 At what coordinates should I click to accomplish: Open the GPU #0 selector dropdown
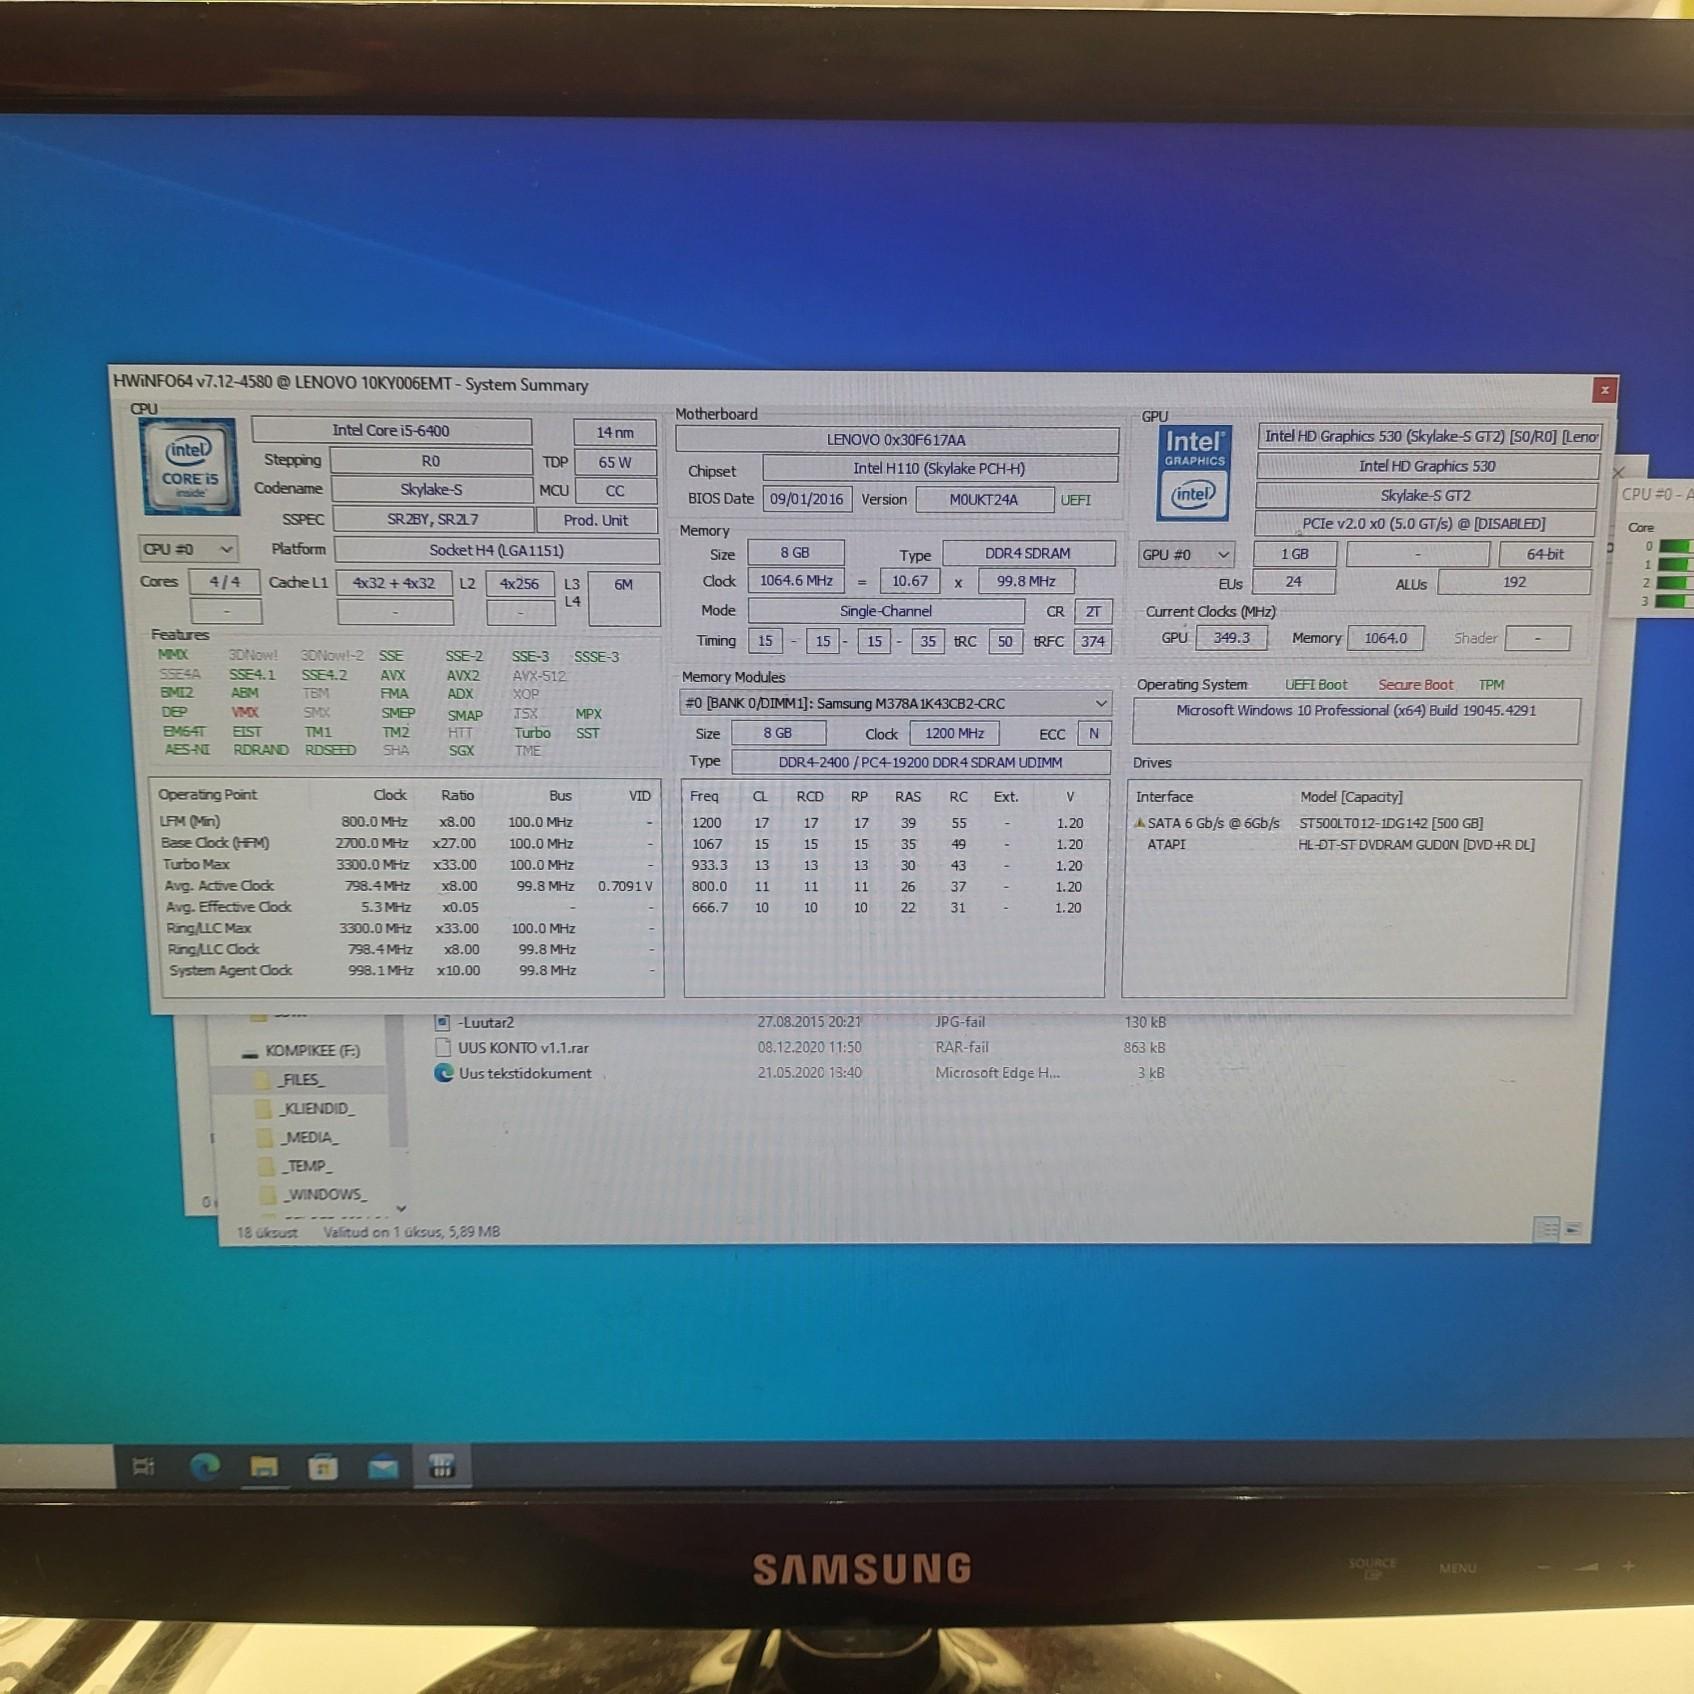click(x=1186, y=554)
